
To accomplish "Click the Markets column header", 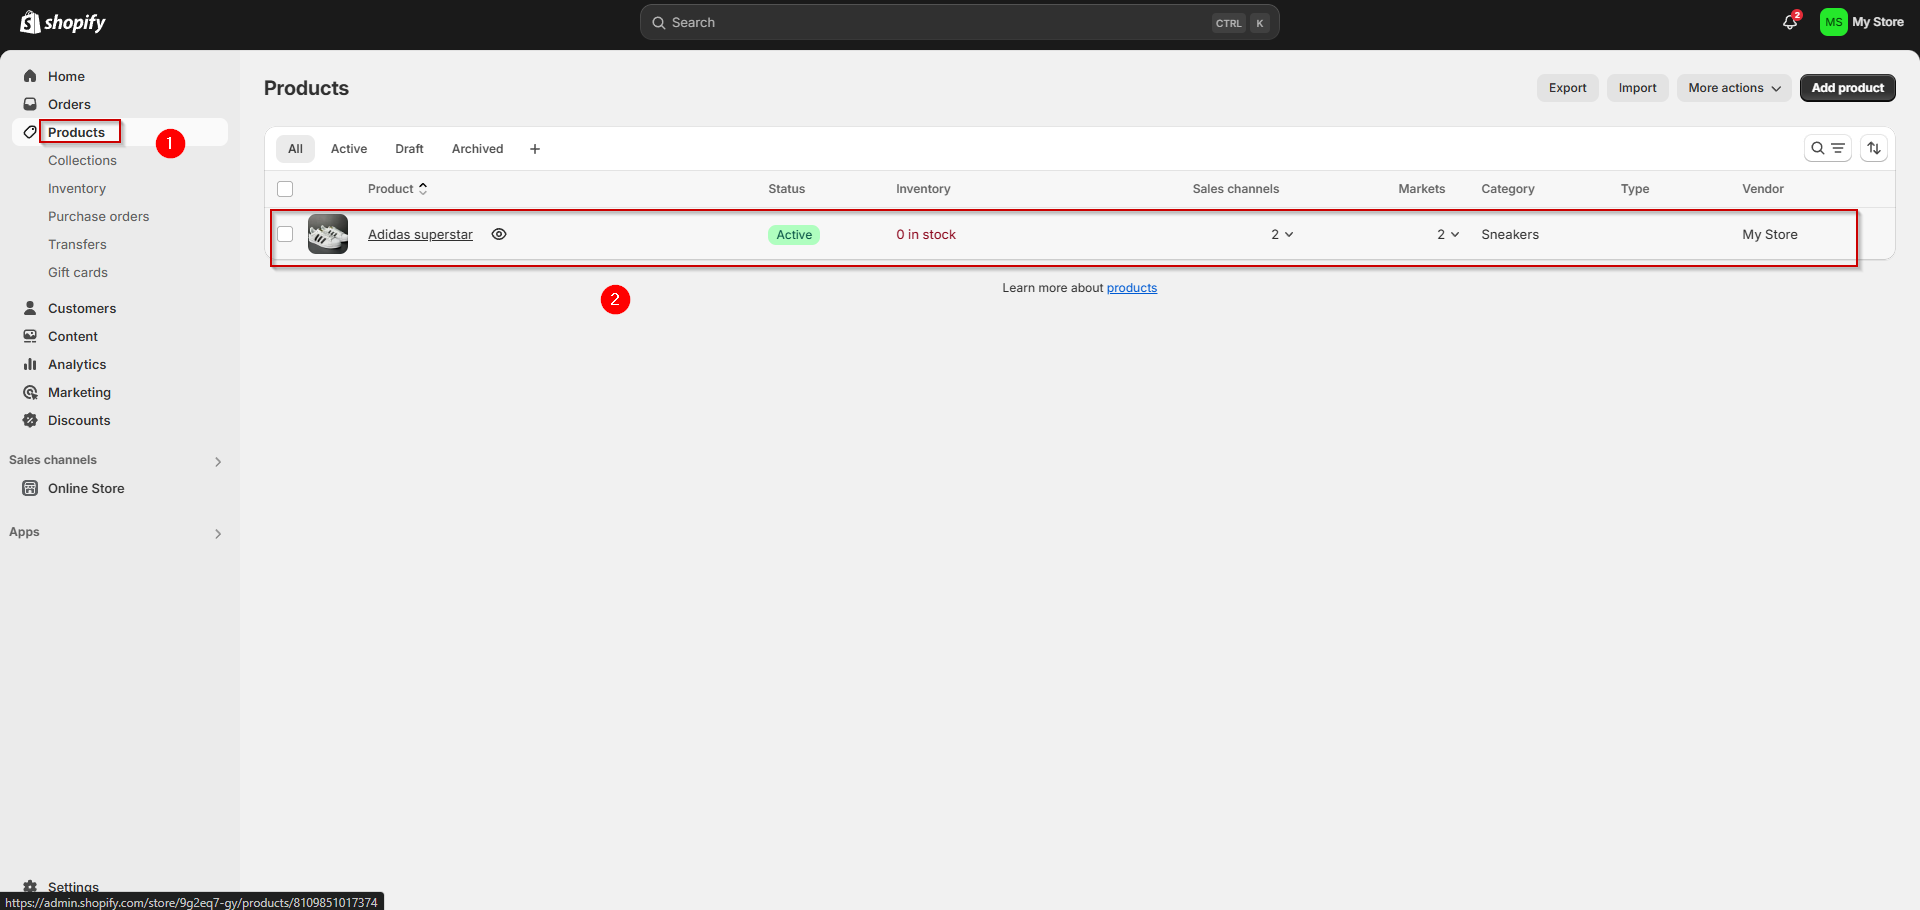I will click(x=1422, y=189).
